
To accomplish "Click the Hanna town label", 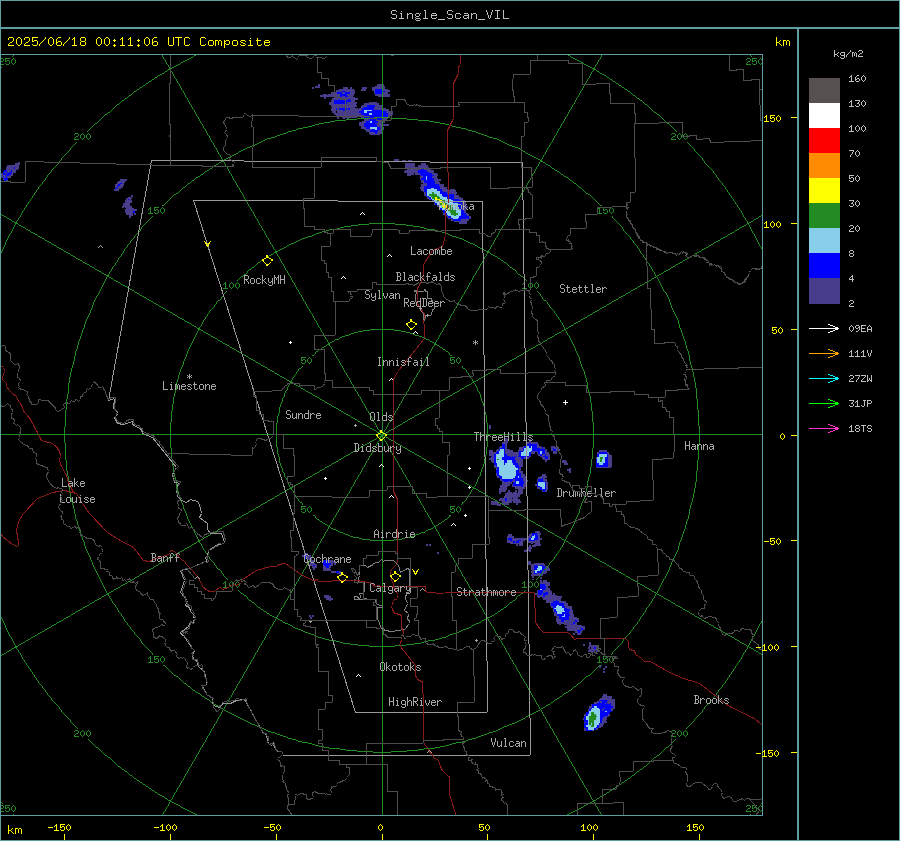I will pos(699,446).
